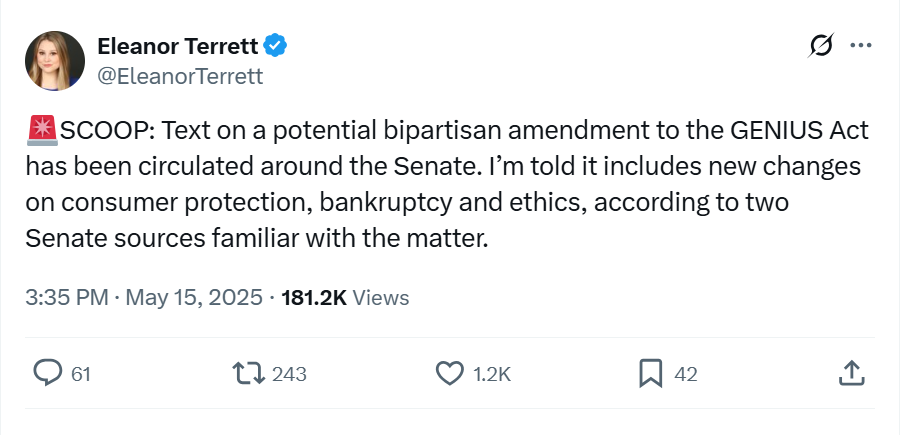Screen dimensions: 909x435
Task: Open the @EleanorTerrett handle link
Action: pos(180,76)
